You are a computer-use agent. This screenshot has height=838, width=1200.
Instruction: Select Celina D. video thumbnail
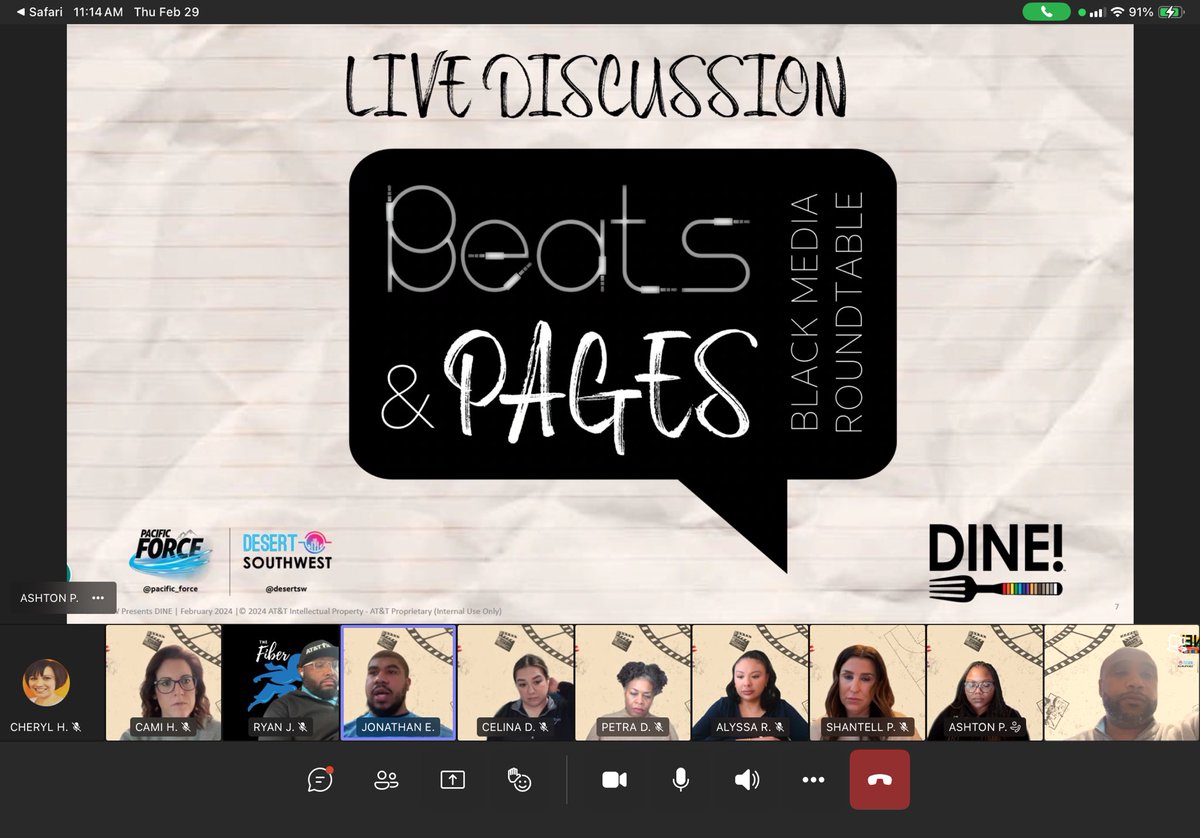(x=515, y=683)
